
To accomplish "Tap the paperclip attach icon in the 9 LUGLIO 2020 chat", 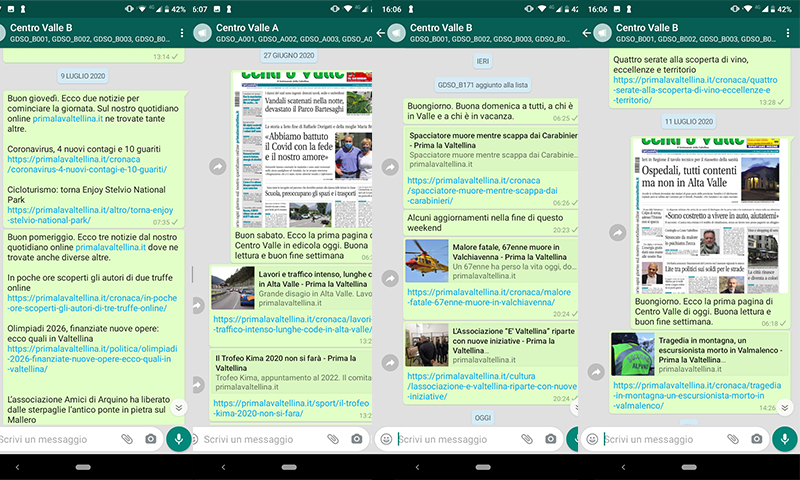I will click(127, 439).
